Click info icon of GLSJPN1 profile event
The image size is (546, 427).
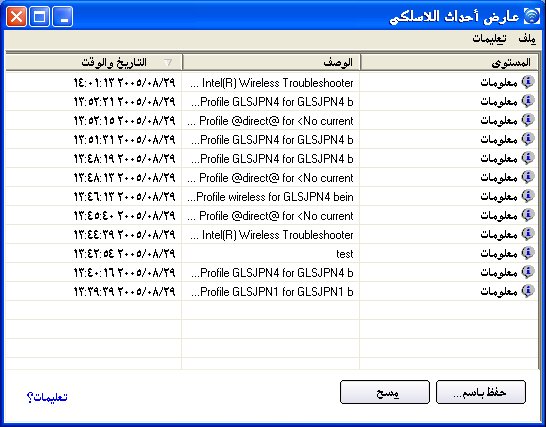(528, 291)
